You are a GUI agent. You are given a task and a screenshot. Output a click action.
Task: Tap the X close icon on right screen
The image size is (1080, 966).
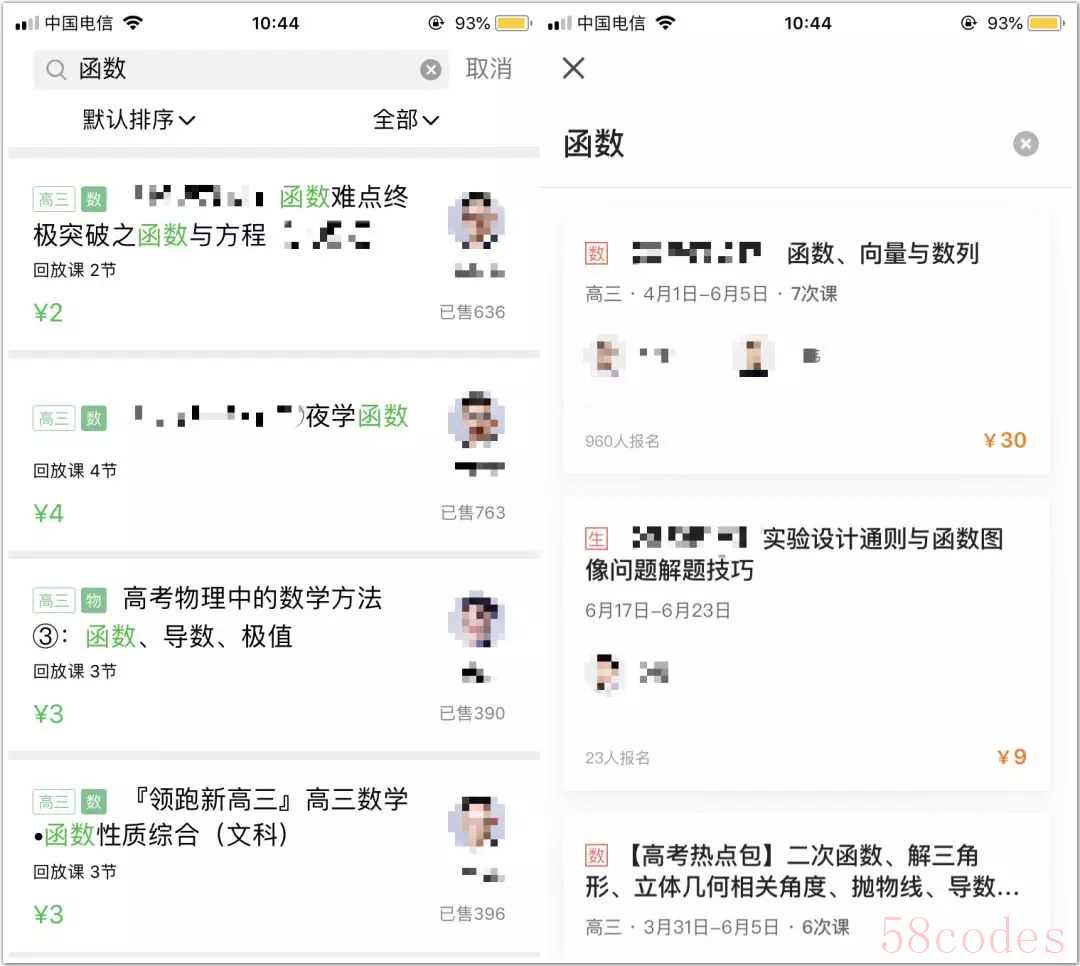click(x=573, y=68)
